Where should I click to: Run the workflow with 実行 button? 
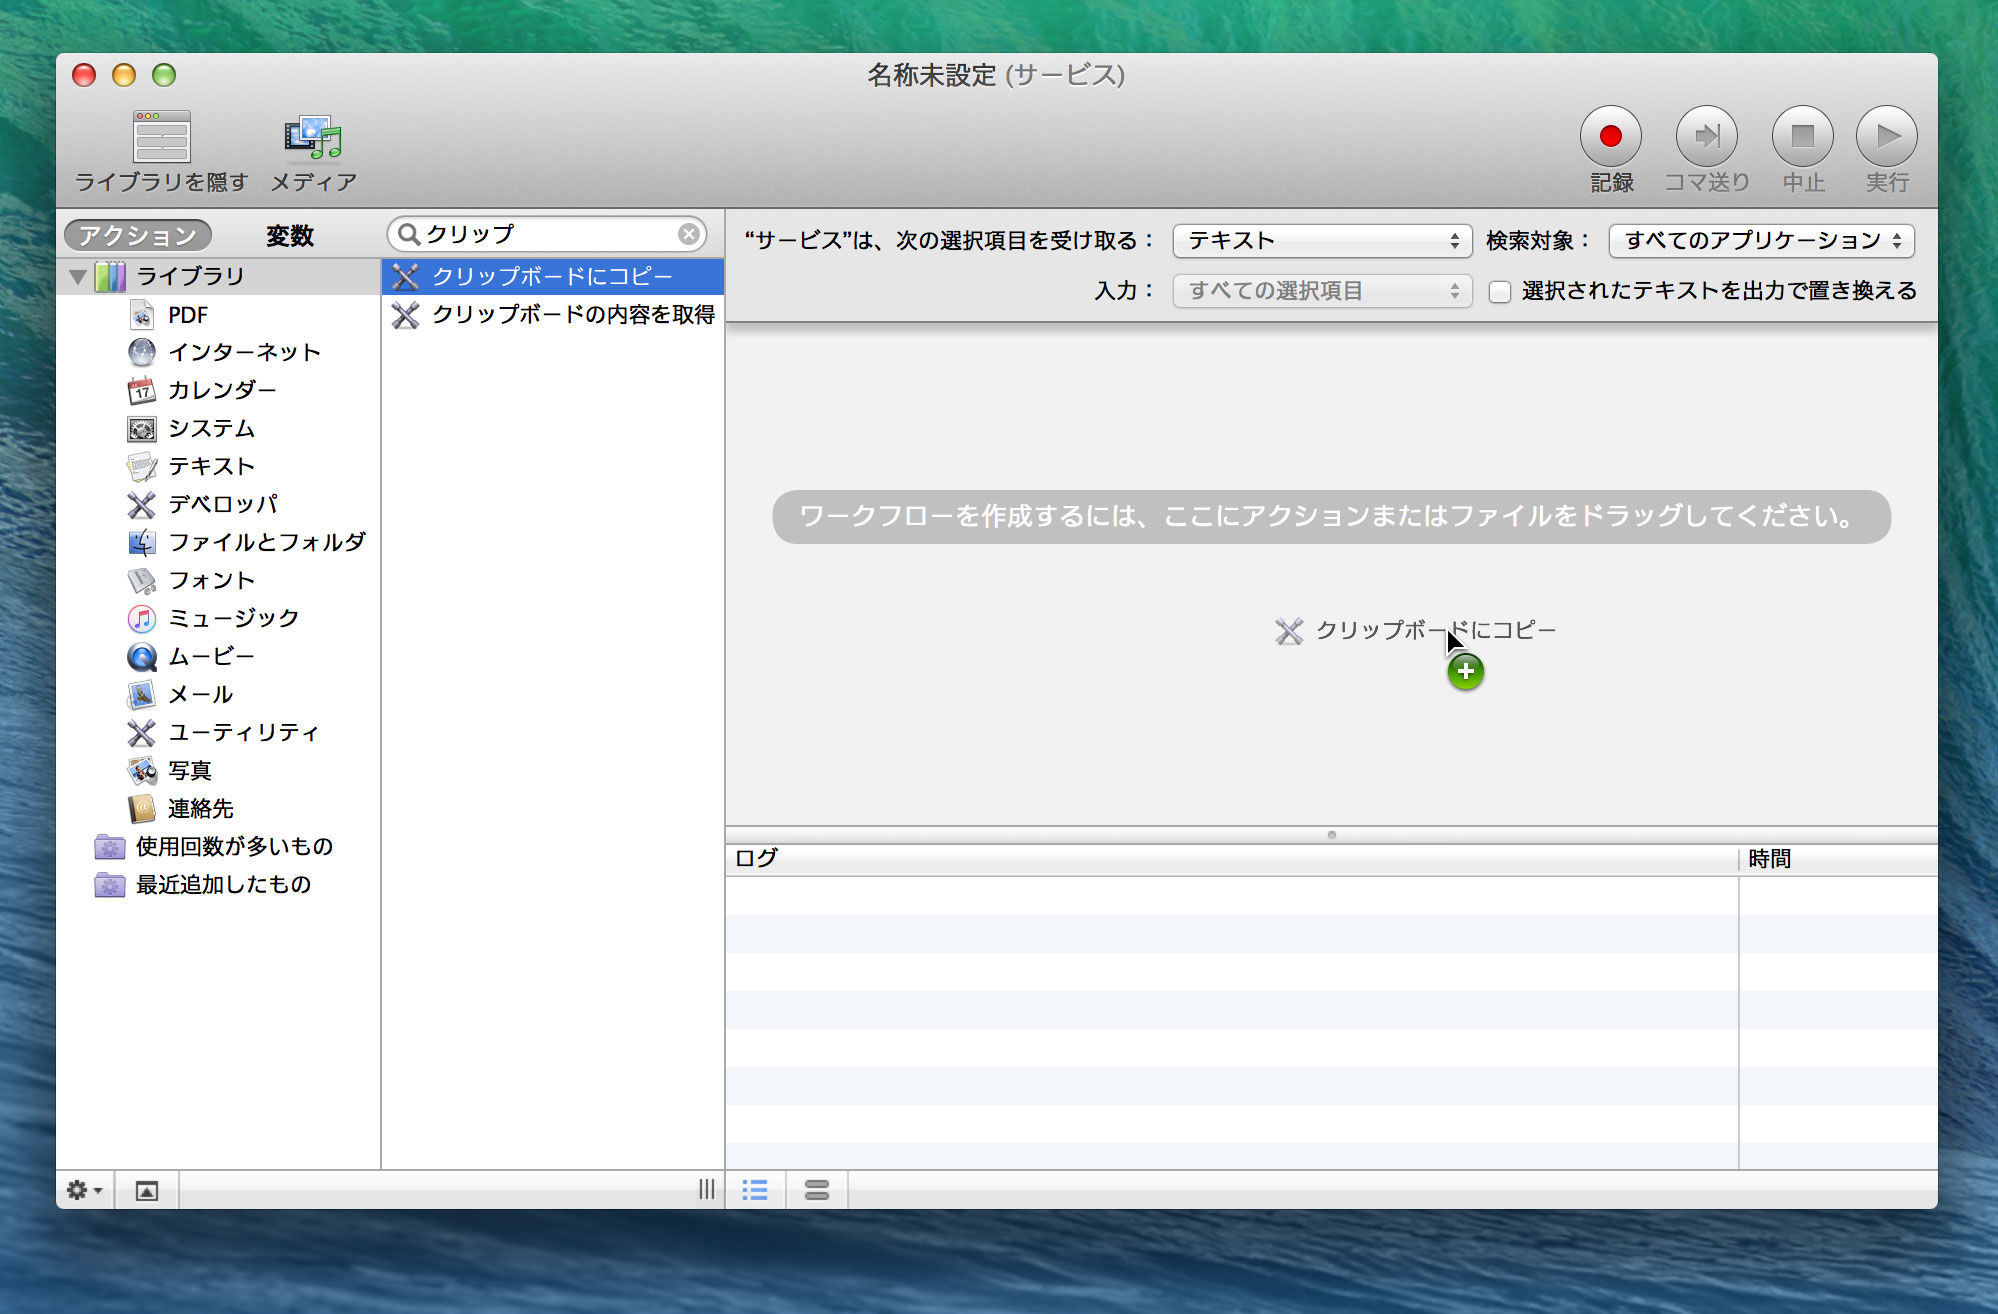point(1886,136)
